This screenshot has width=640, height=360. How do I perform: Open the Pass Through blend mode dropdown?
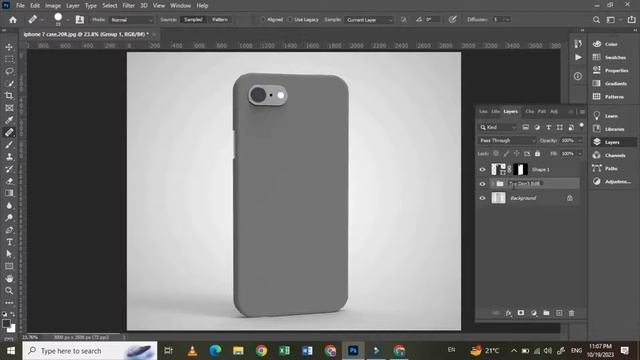point(507,140)
